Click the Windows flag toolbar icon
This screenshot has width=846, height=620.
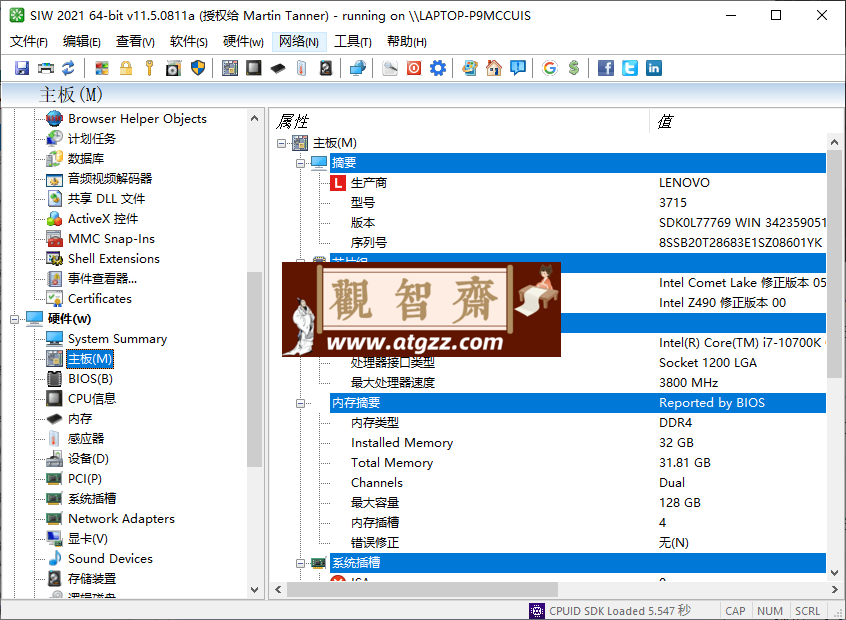(x=102, y=68)
